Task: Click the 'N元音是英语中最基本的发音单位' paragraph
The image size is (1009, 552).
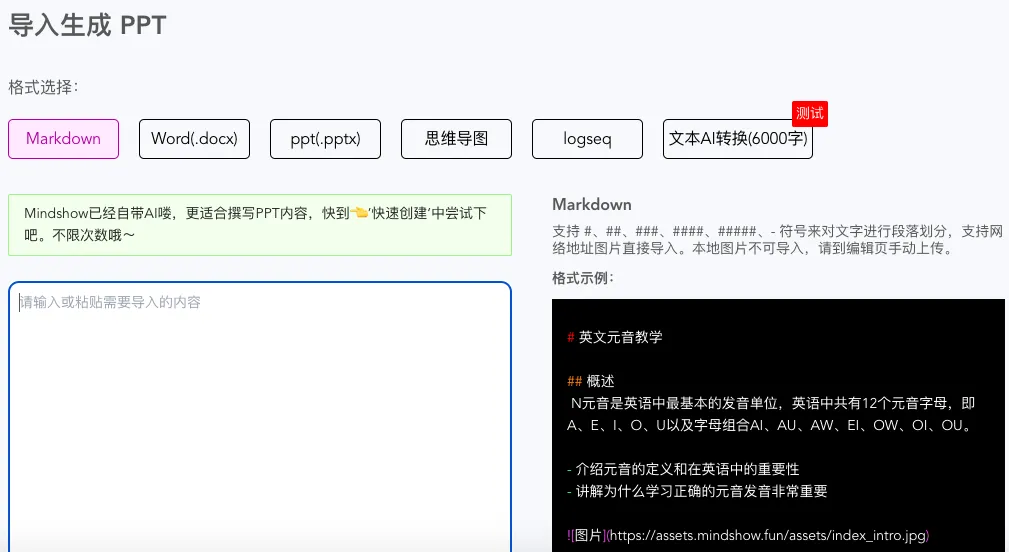Action: tap(771, 414)
